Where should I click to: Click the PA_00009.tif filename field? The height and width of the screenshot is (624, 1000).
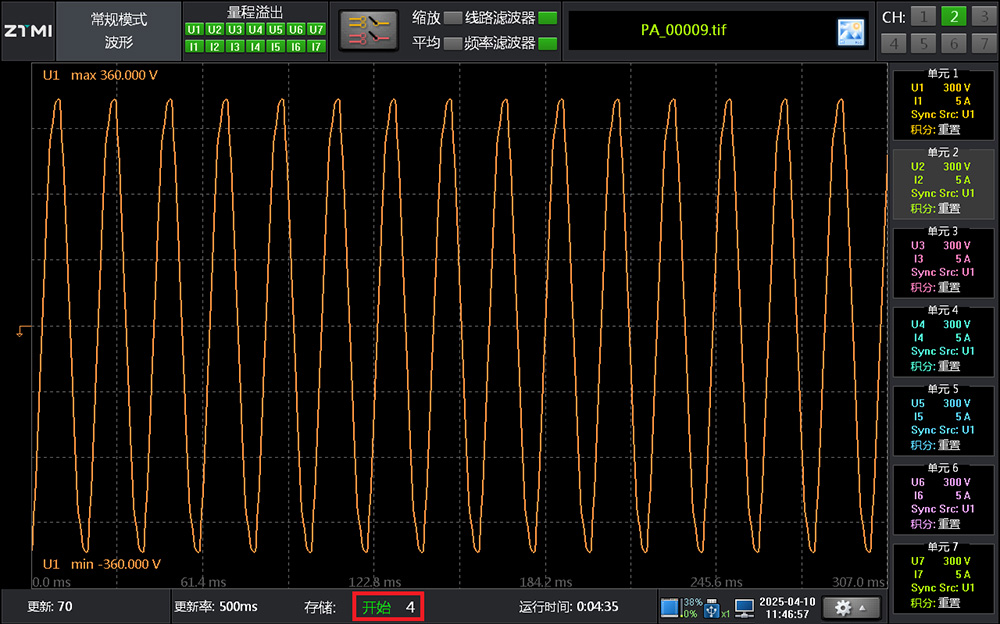click(x=683, y=30)
